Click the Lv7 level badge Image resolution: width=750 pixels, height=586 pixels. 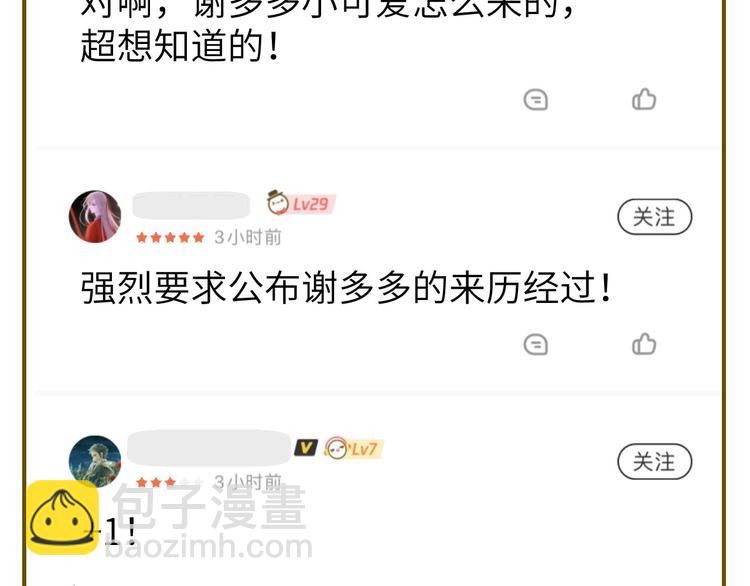[x=353, y=448]
